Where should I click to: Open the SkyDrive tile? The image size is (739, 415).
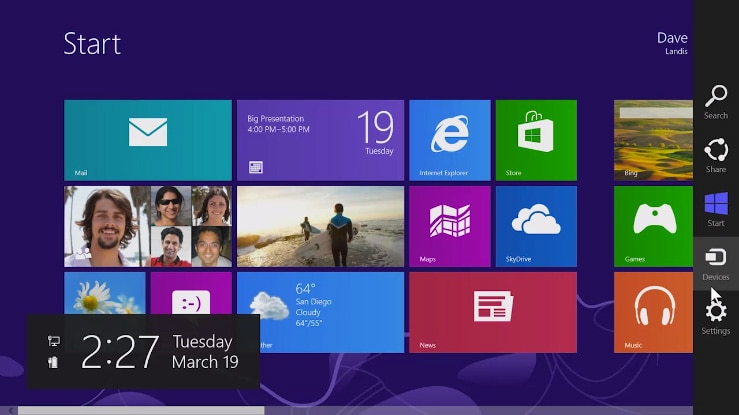536,226
